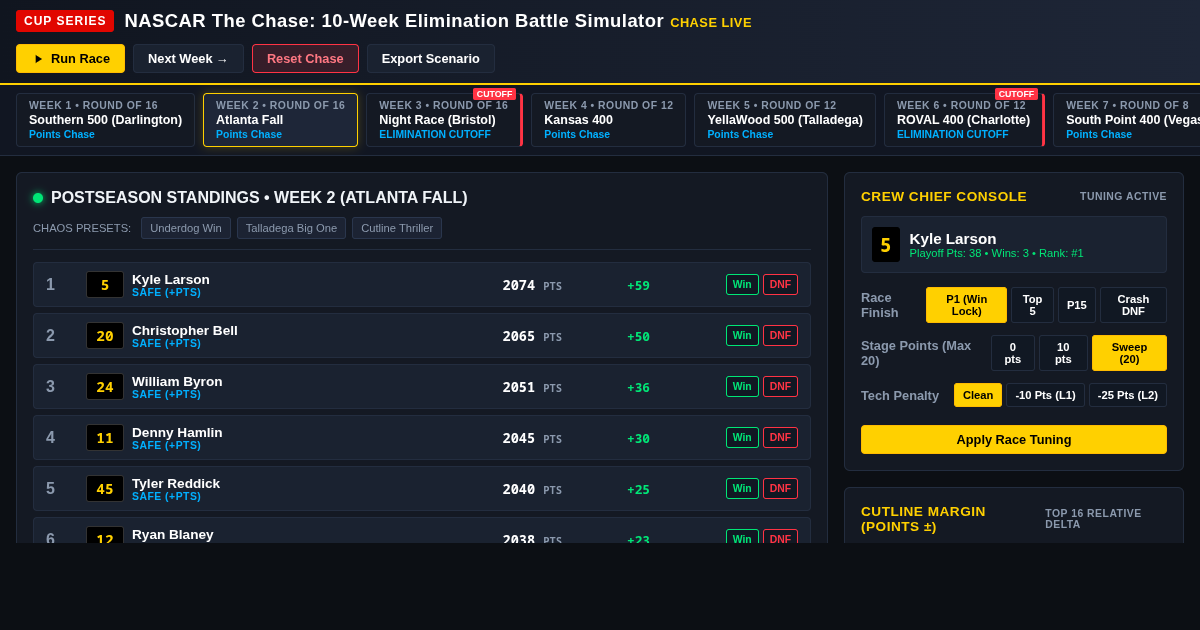
Task: Click the green live status dot
Action: click(38, 198)
